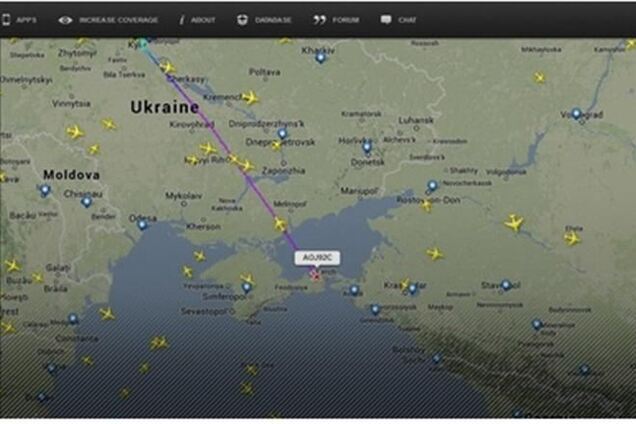636x424 pixels.
Task: Open the Database section
Action: click(x=264, y=20)
